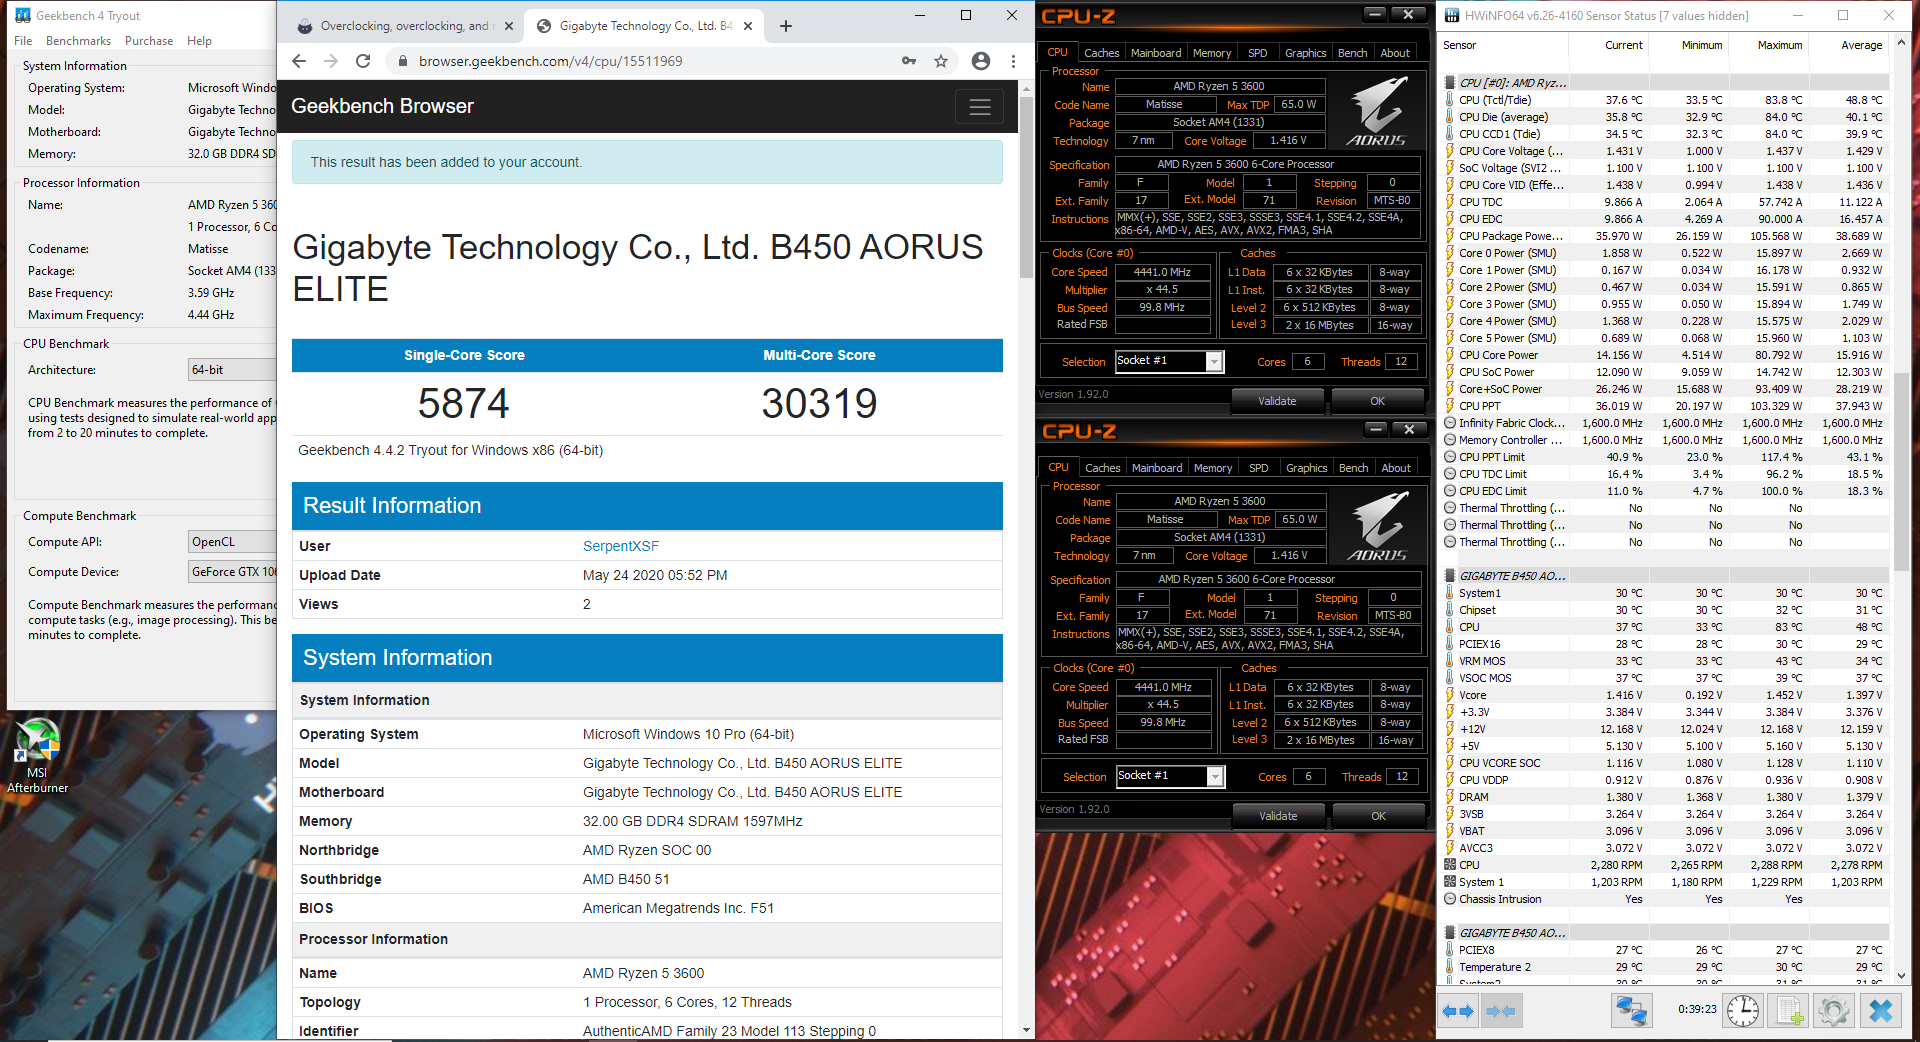
Task: Open Geekbench Browser hamburger menu
Action: [x=980, y=107]
